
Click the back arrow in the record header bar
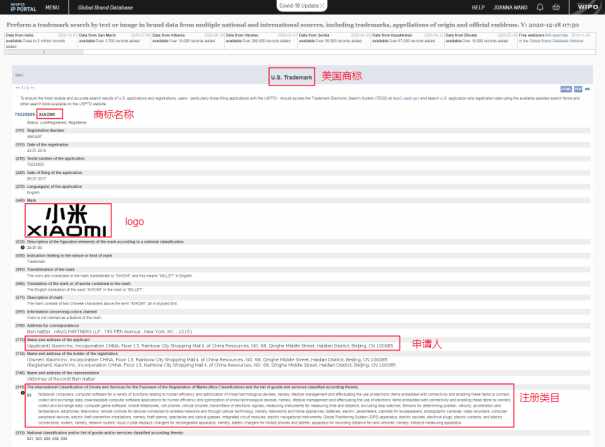[19, 75]
